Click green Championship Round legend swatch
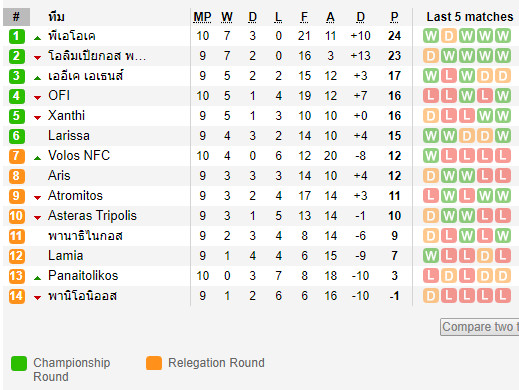The image size is (519, 390). coord(19,363)
